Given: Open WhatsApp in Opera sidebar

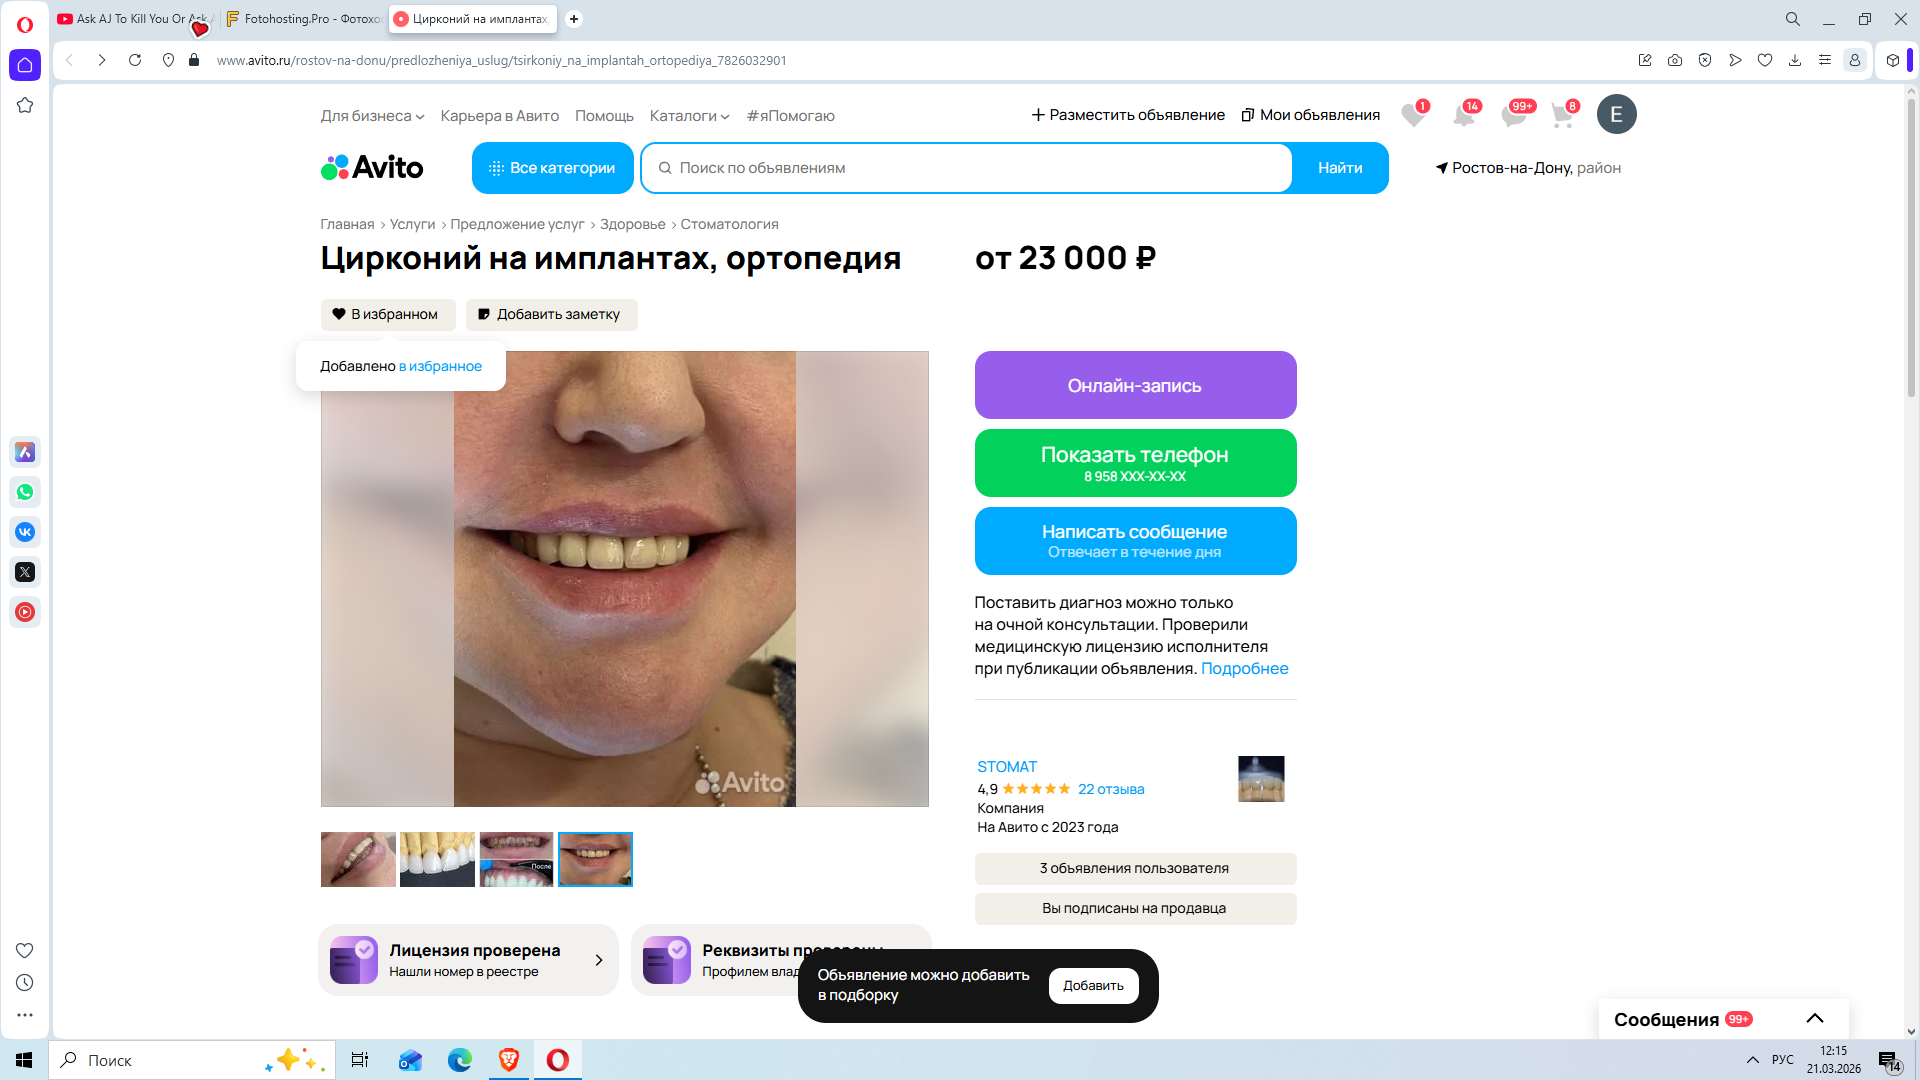Looking at the screenshot, I should (25, 492).
